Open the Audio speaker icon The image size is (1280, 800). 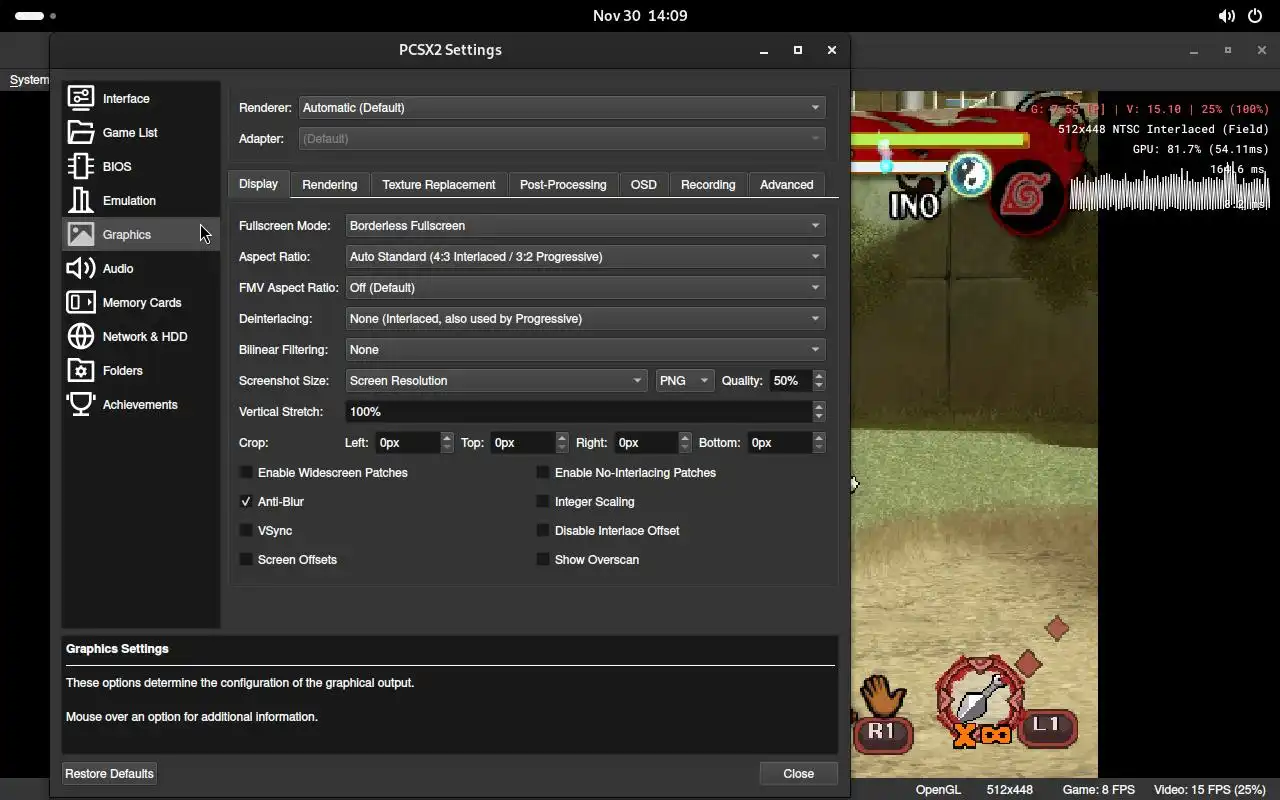81,268
